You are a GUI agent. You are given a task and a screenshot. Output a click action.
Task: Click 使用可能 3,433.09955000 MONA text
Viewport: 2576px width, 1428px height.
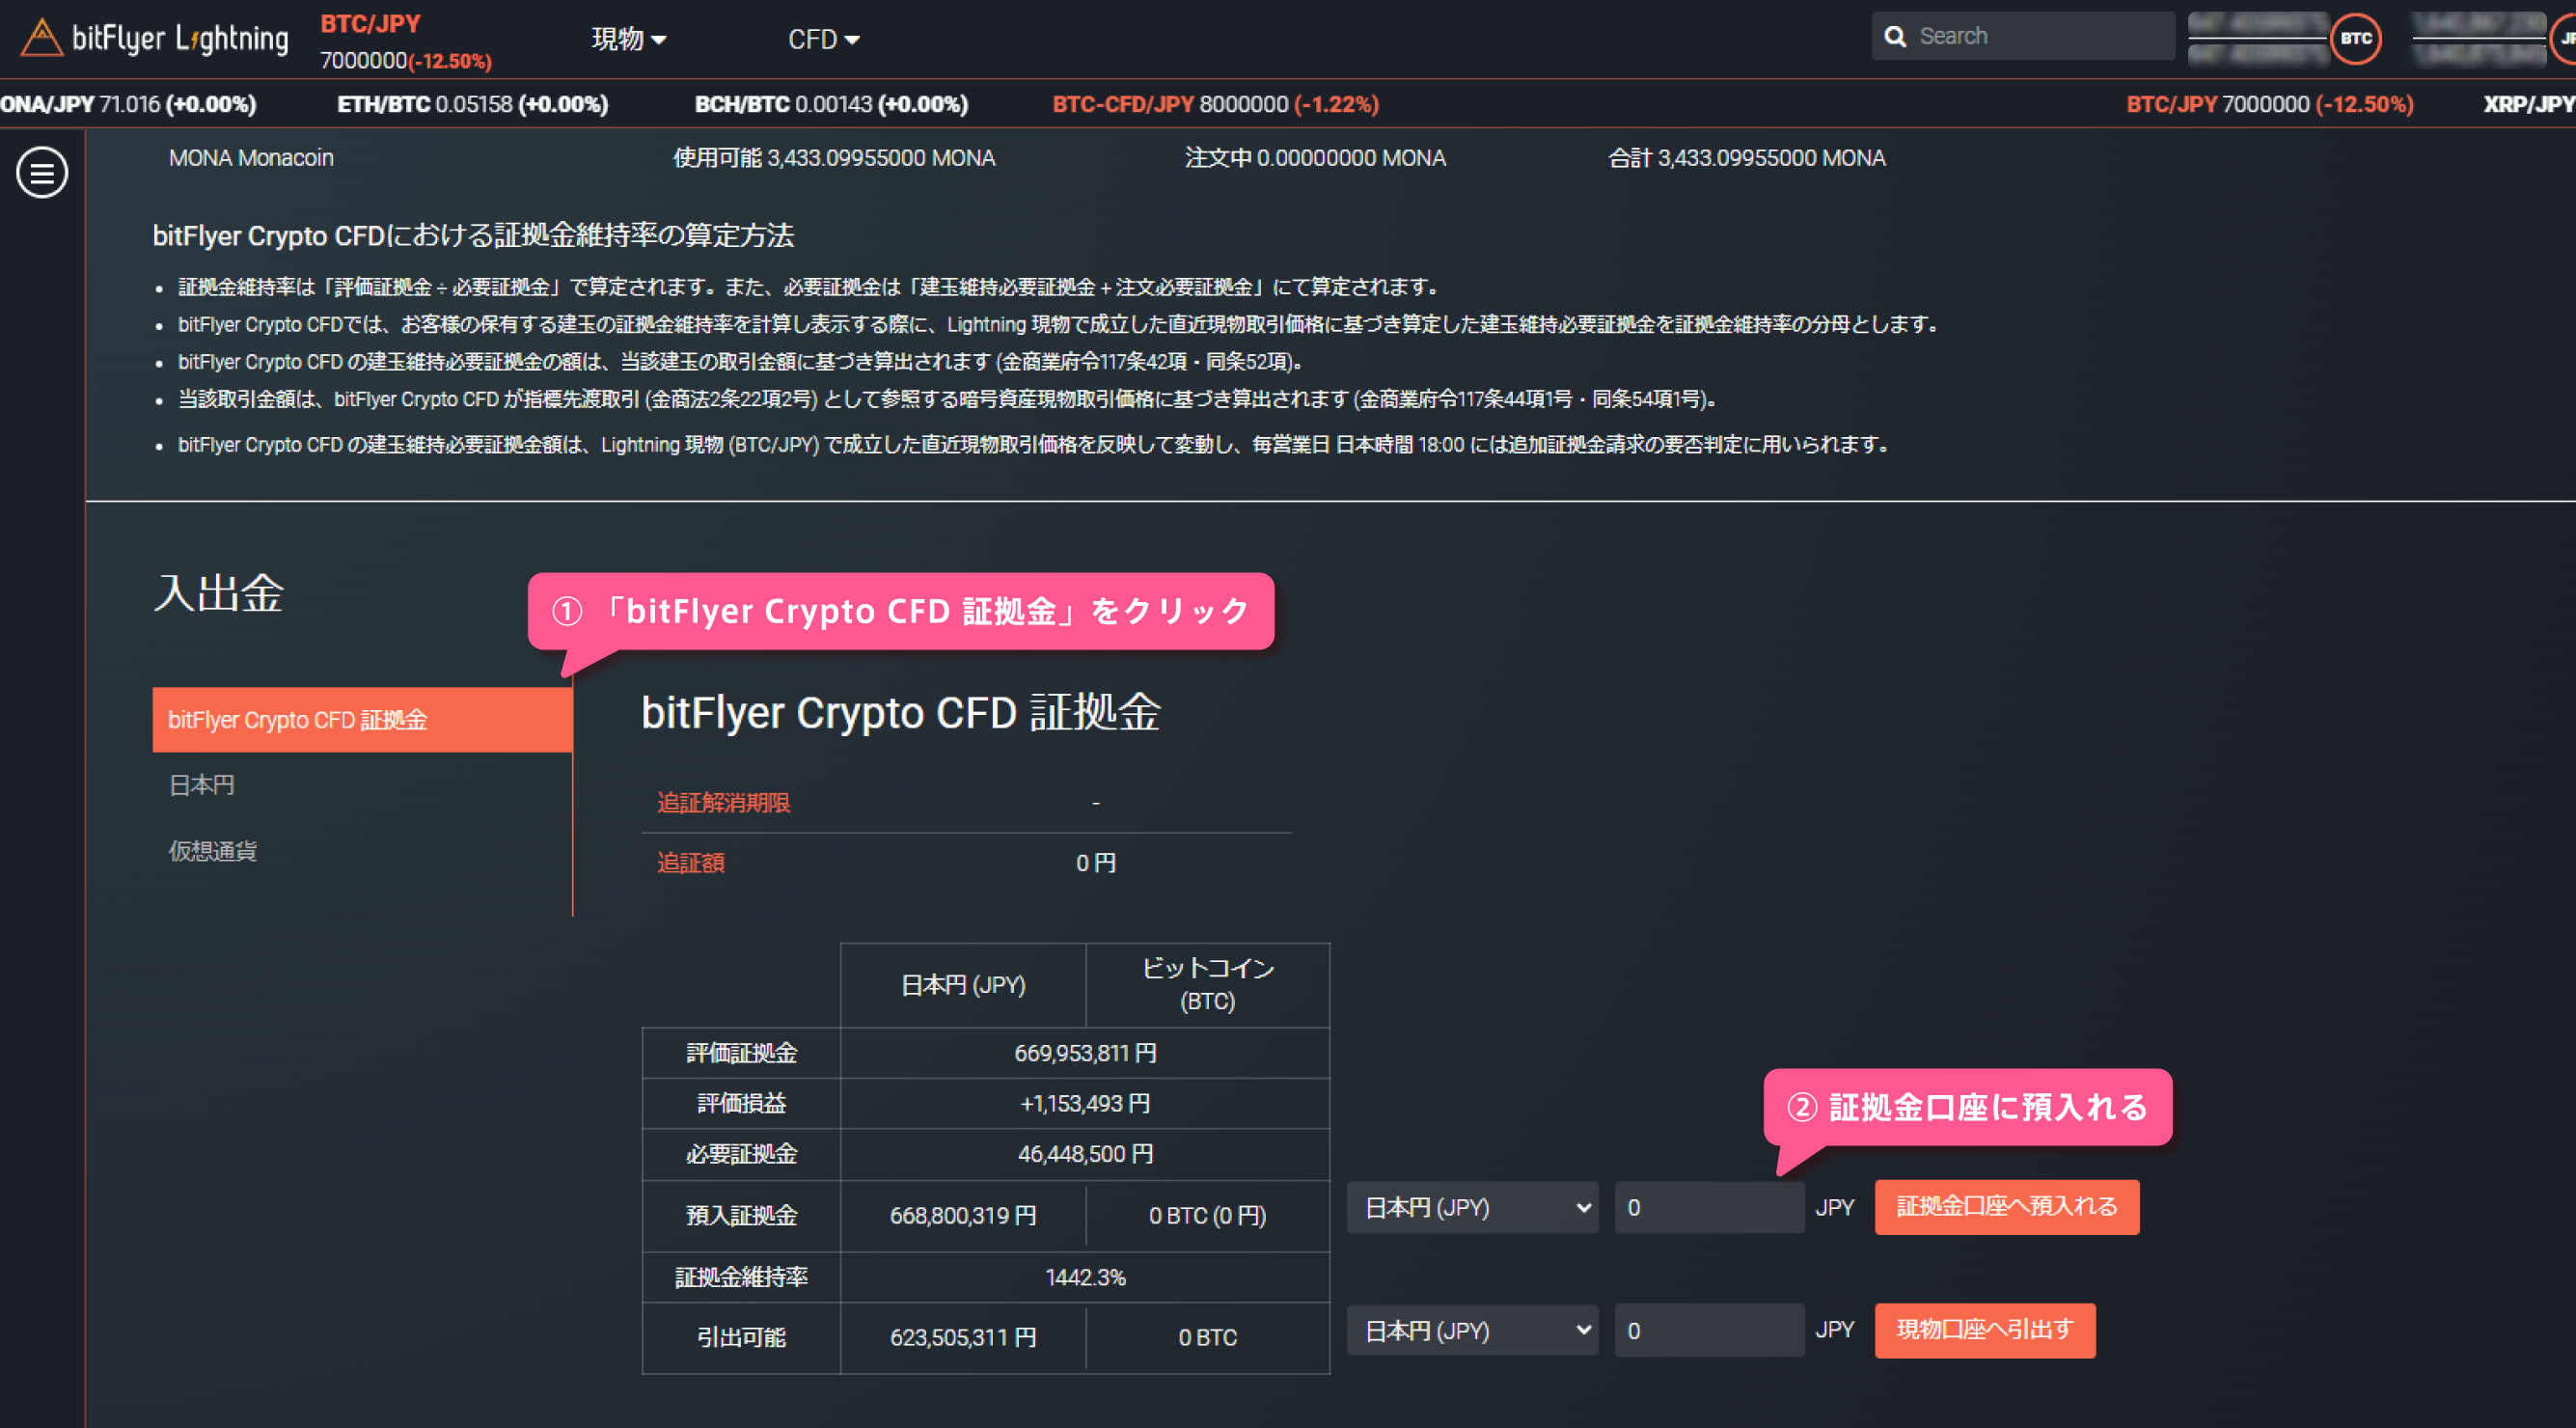[834, 158]
